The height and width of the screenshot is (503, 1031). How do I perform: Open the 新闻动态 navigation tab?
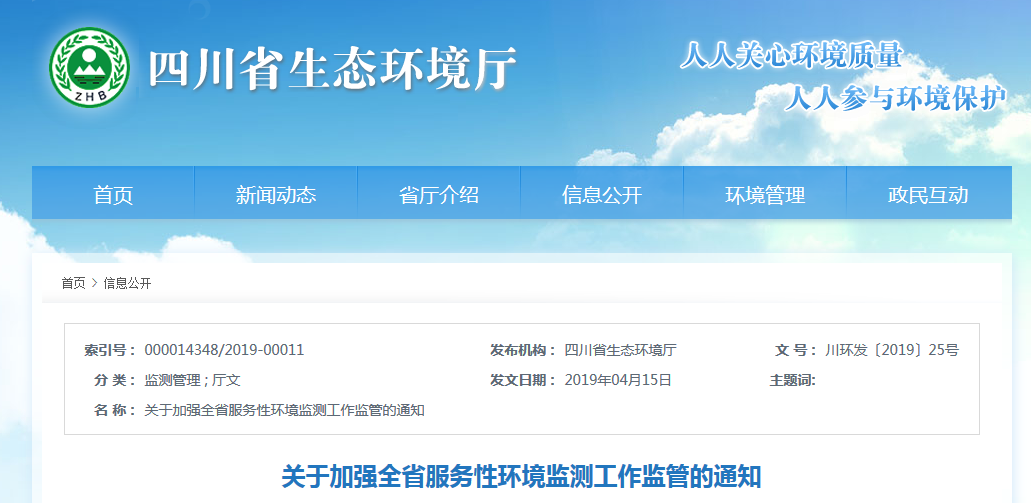tap(276, 195)
